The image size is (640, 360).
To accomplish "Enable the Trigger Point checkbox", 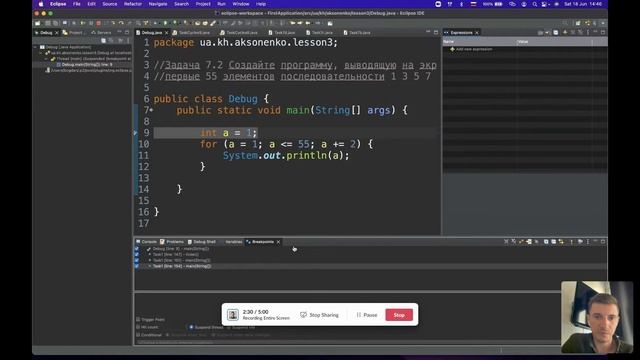I will pos(138,320).
